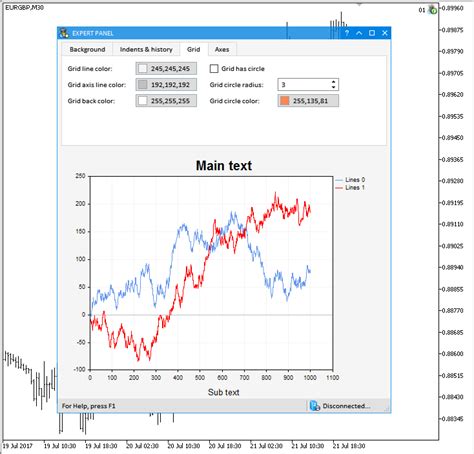Click the Grid circle radius label
Image resolution: width=474 pixels, height=454 pixels.
coord(236,85)
